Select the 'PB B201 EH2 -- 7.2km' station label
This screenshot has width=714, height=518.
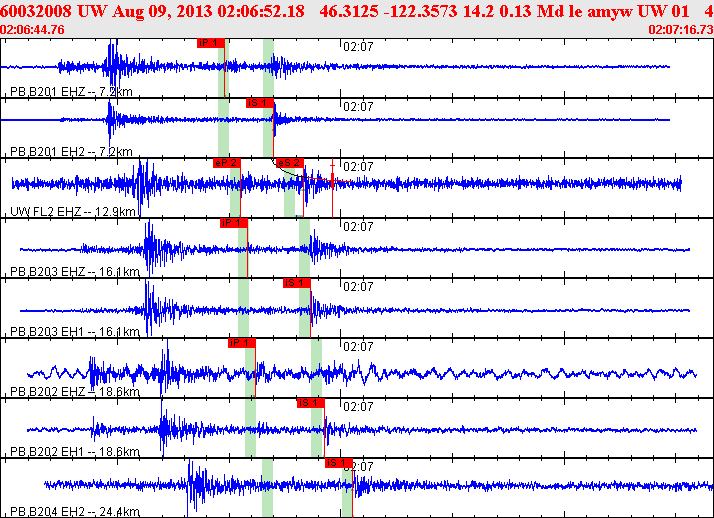click(x=71, y=152)
